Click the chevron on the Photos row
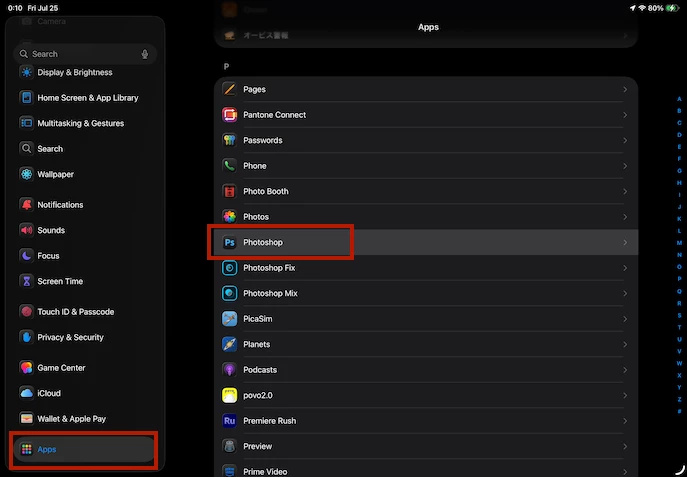This screenshot has width=687, height=477. 625,217
